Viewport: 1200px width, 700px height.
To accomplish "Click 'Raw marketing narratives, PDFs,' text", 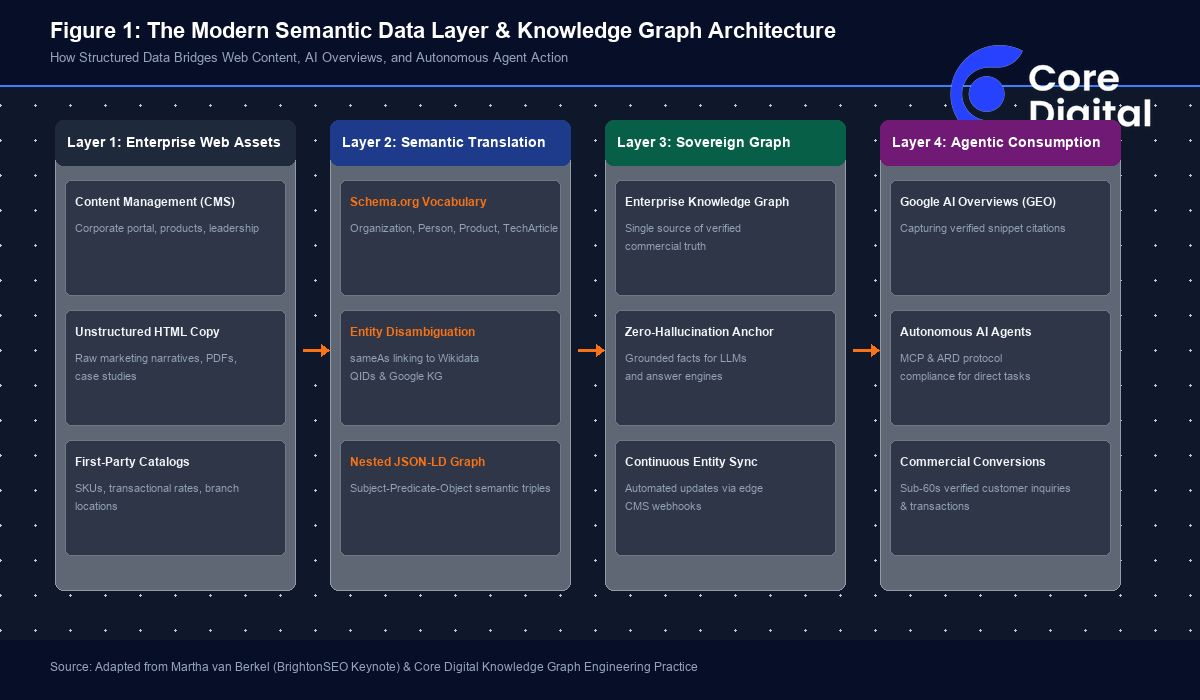I will pyautogui.click(x=156, y=358).
